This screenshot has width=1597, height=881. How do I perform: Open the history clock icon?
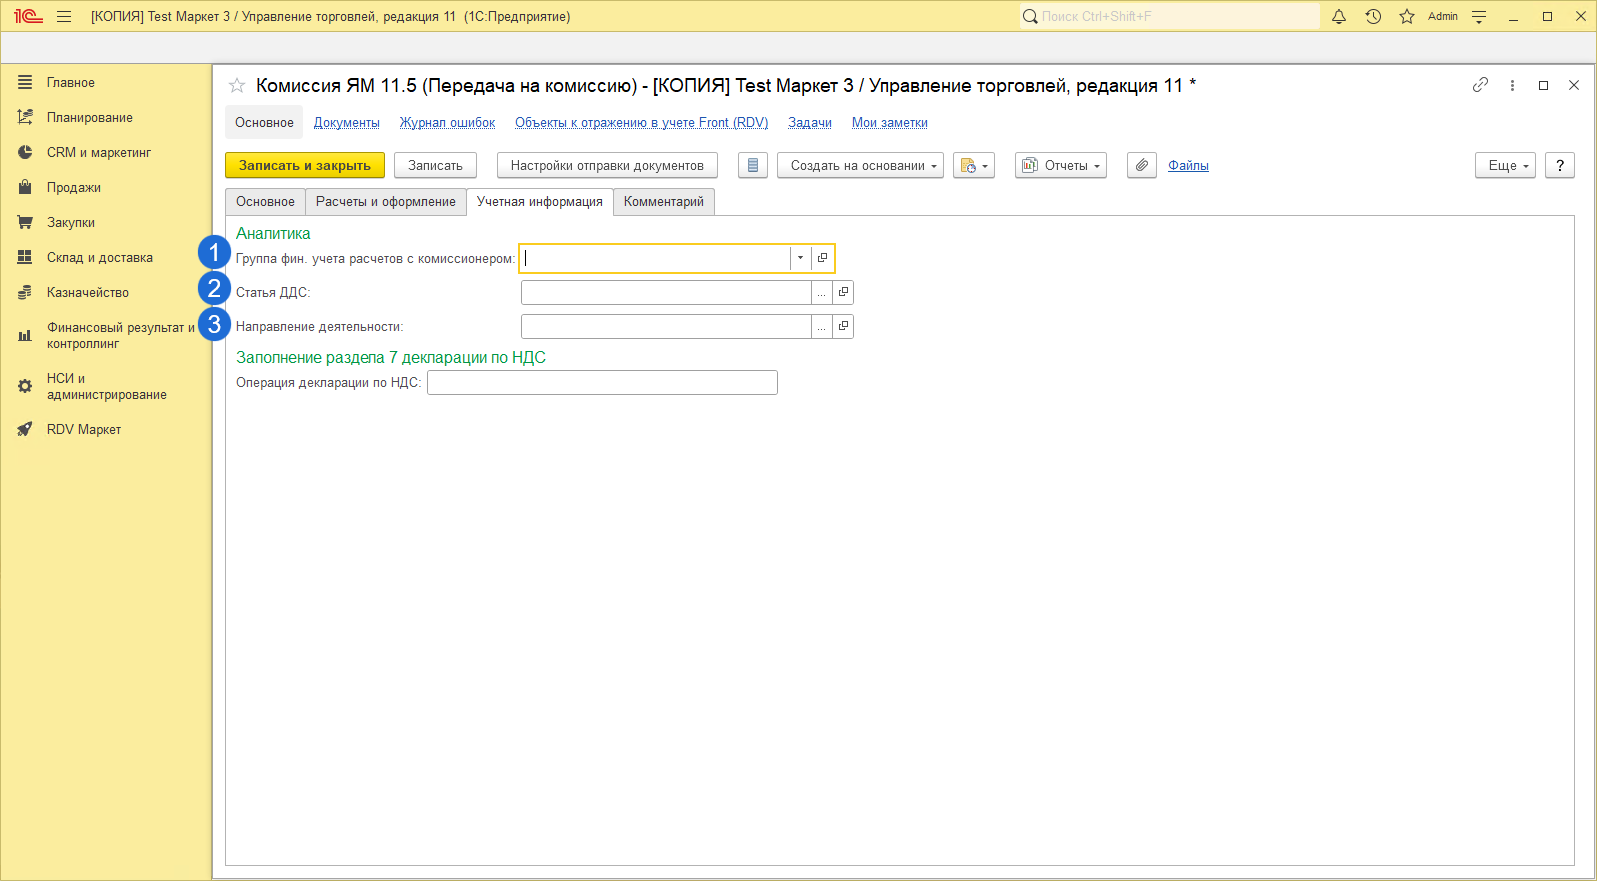coord(1373,16)
